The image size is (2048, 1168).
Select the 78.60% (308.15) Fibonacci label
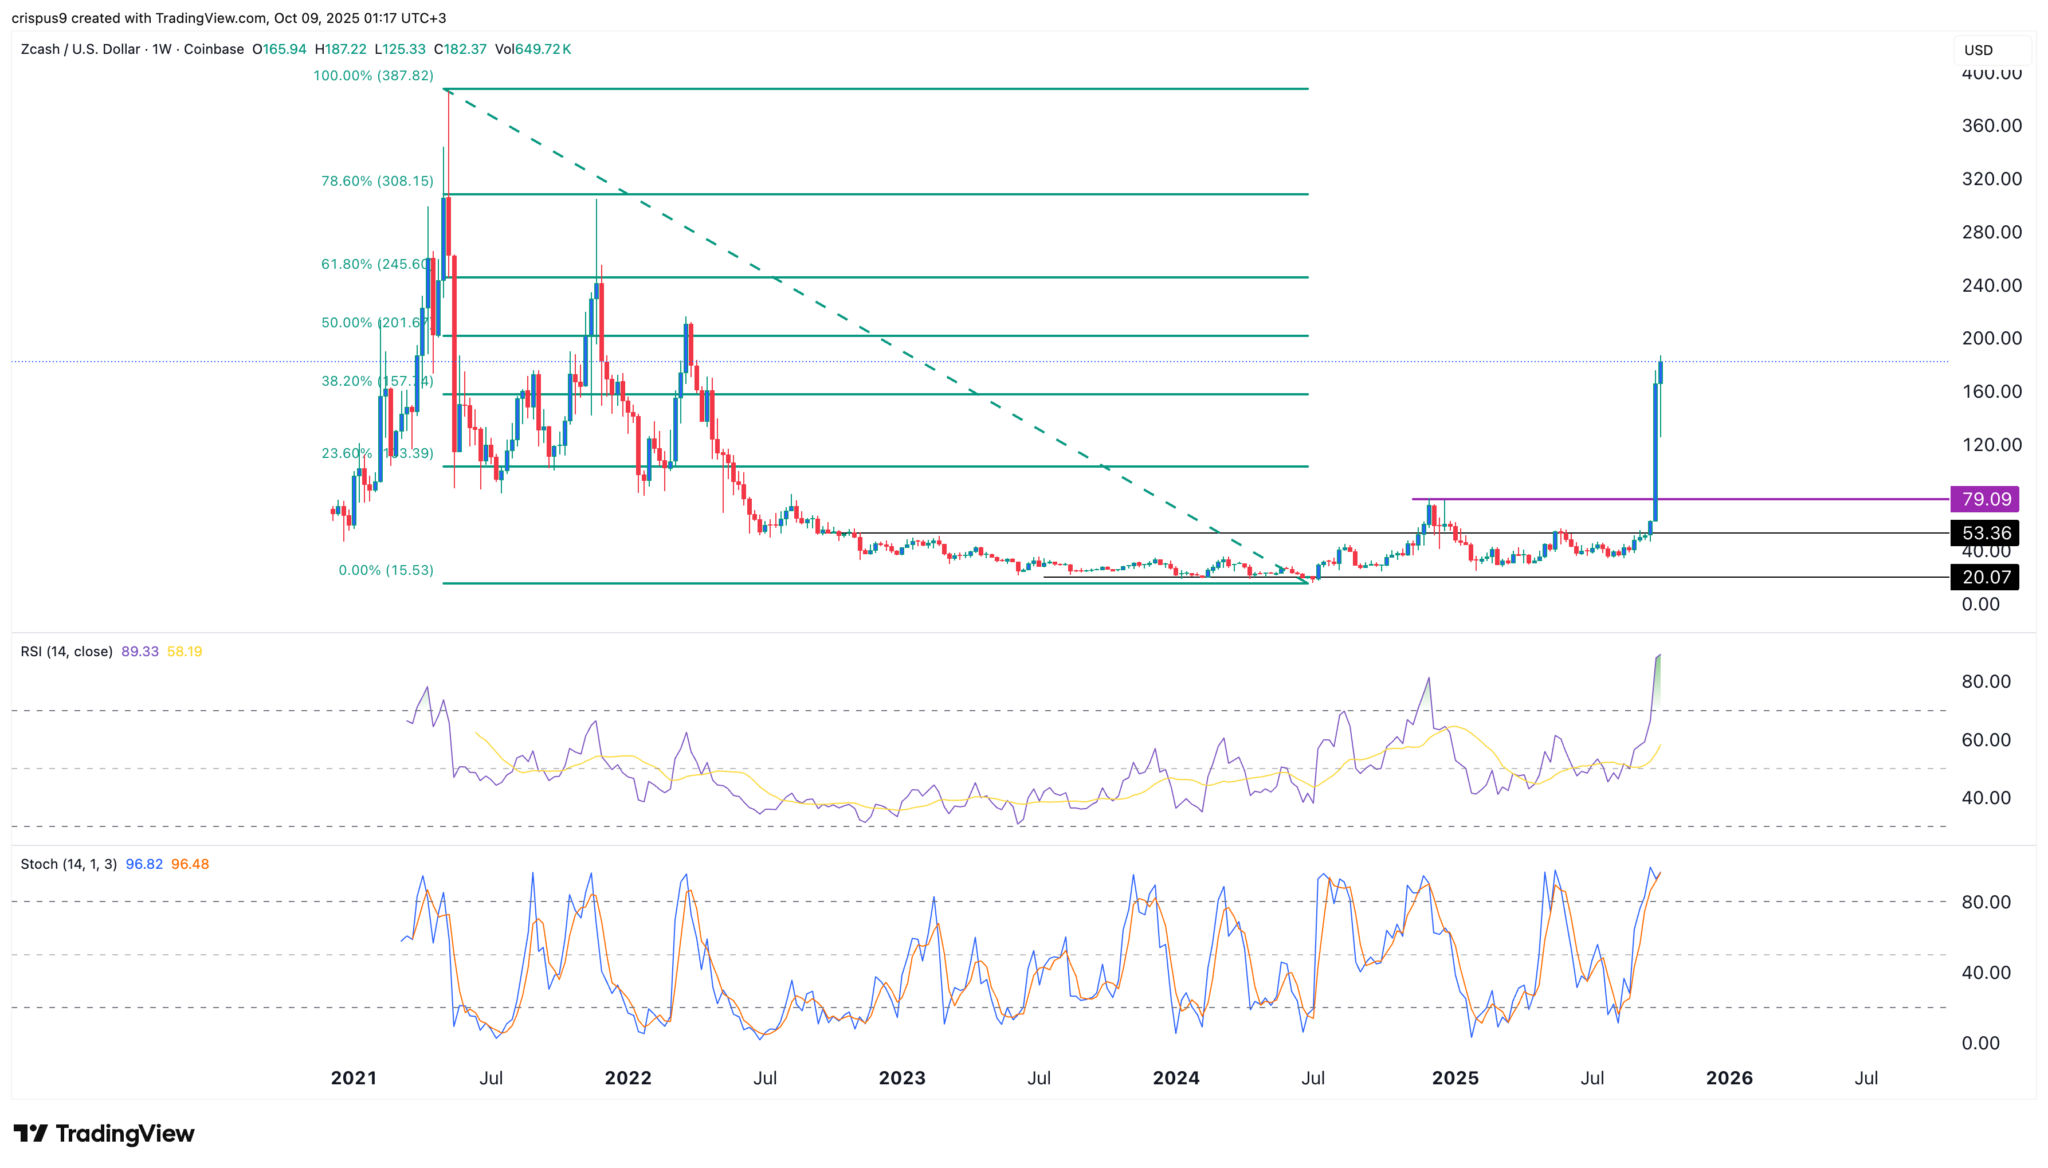tap(376, 181)
